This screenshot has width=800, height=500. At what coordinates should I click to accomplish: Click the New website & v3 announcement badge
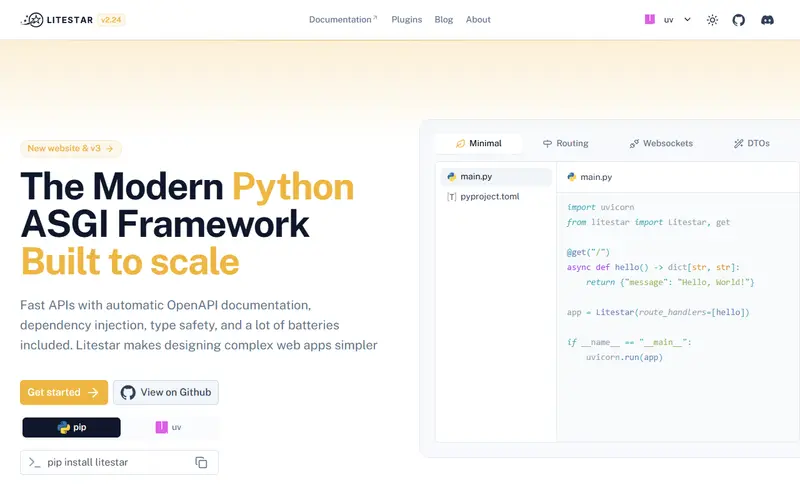point(70,148)
